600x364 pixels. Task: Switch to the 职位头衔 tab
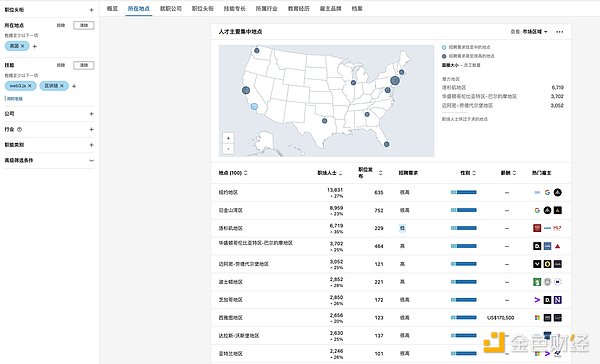point(203,8)
